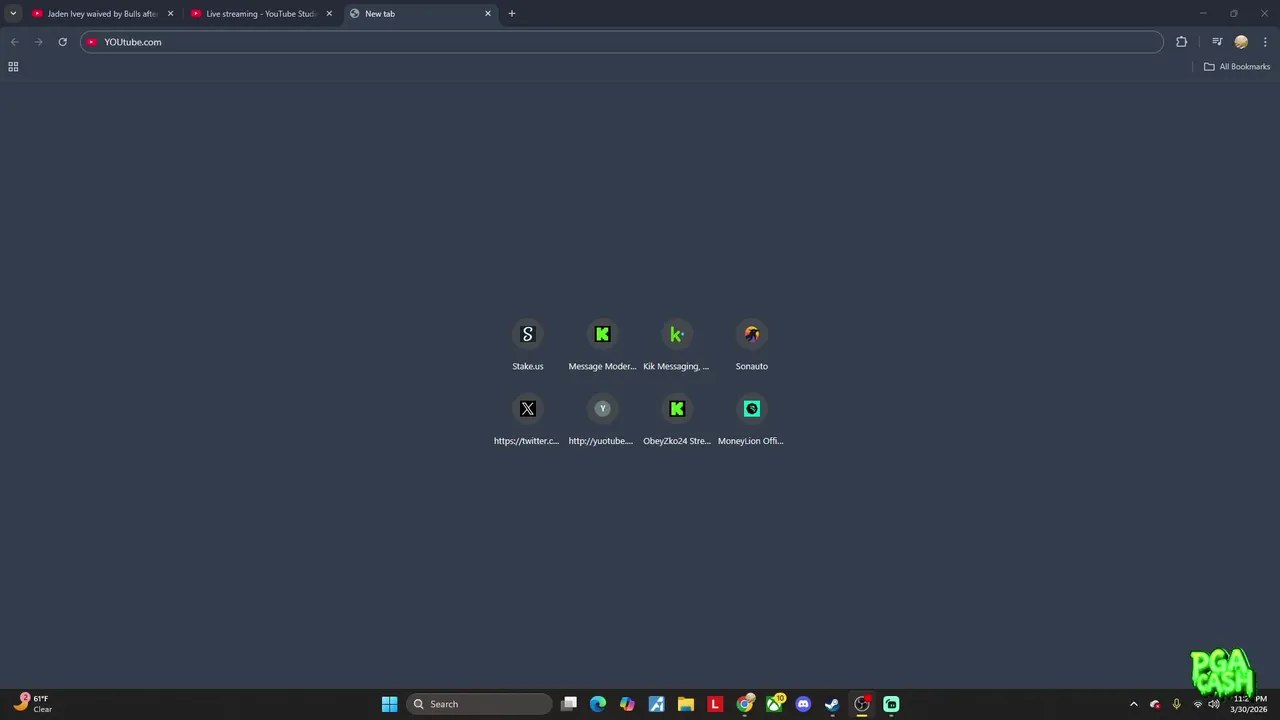Open the Chrome profile avatar
The width and height of the screenshot is (1280, 720).
click(x=1241, y=42)
